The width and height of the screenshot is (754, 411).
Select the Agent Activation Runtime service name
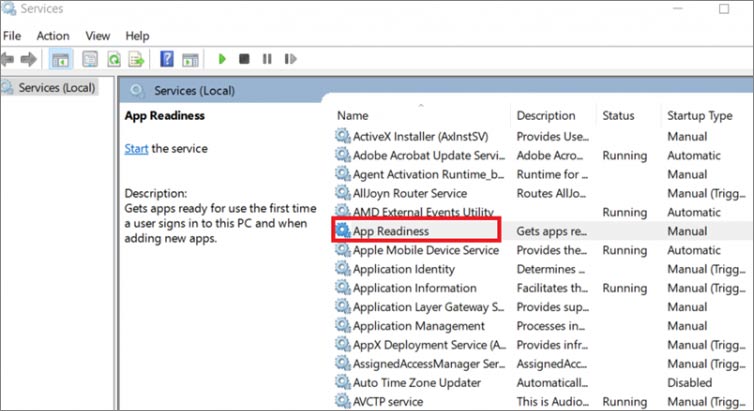pyautogui.click(x=428, y=174)
